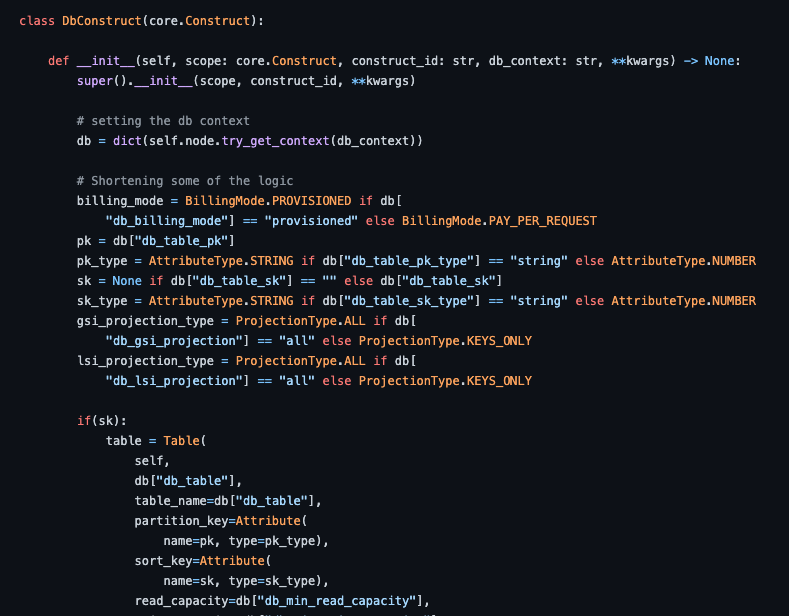Click the pk_type variable name

(102, 261)
